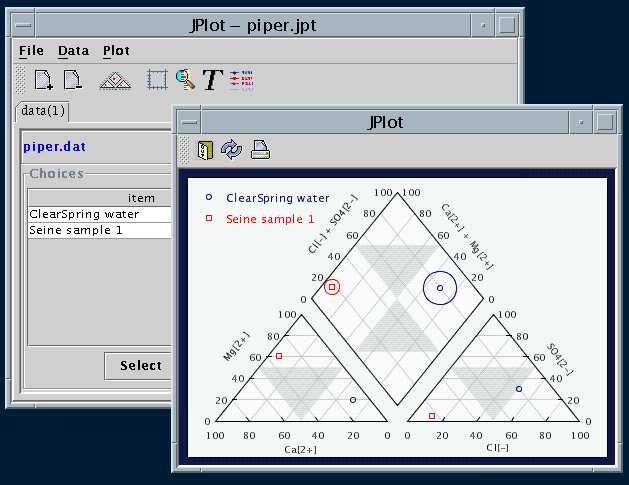Click the piper.dat file name

click(x=55, y=147)
